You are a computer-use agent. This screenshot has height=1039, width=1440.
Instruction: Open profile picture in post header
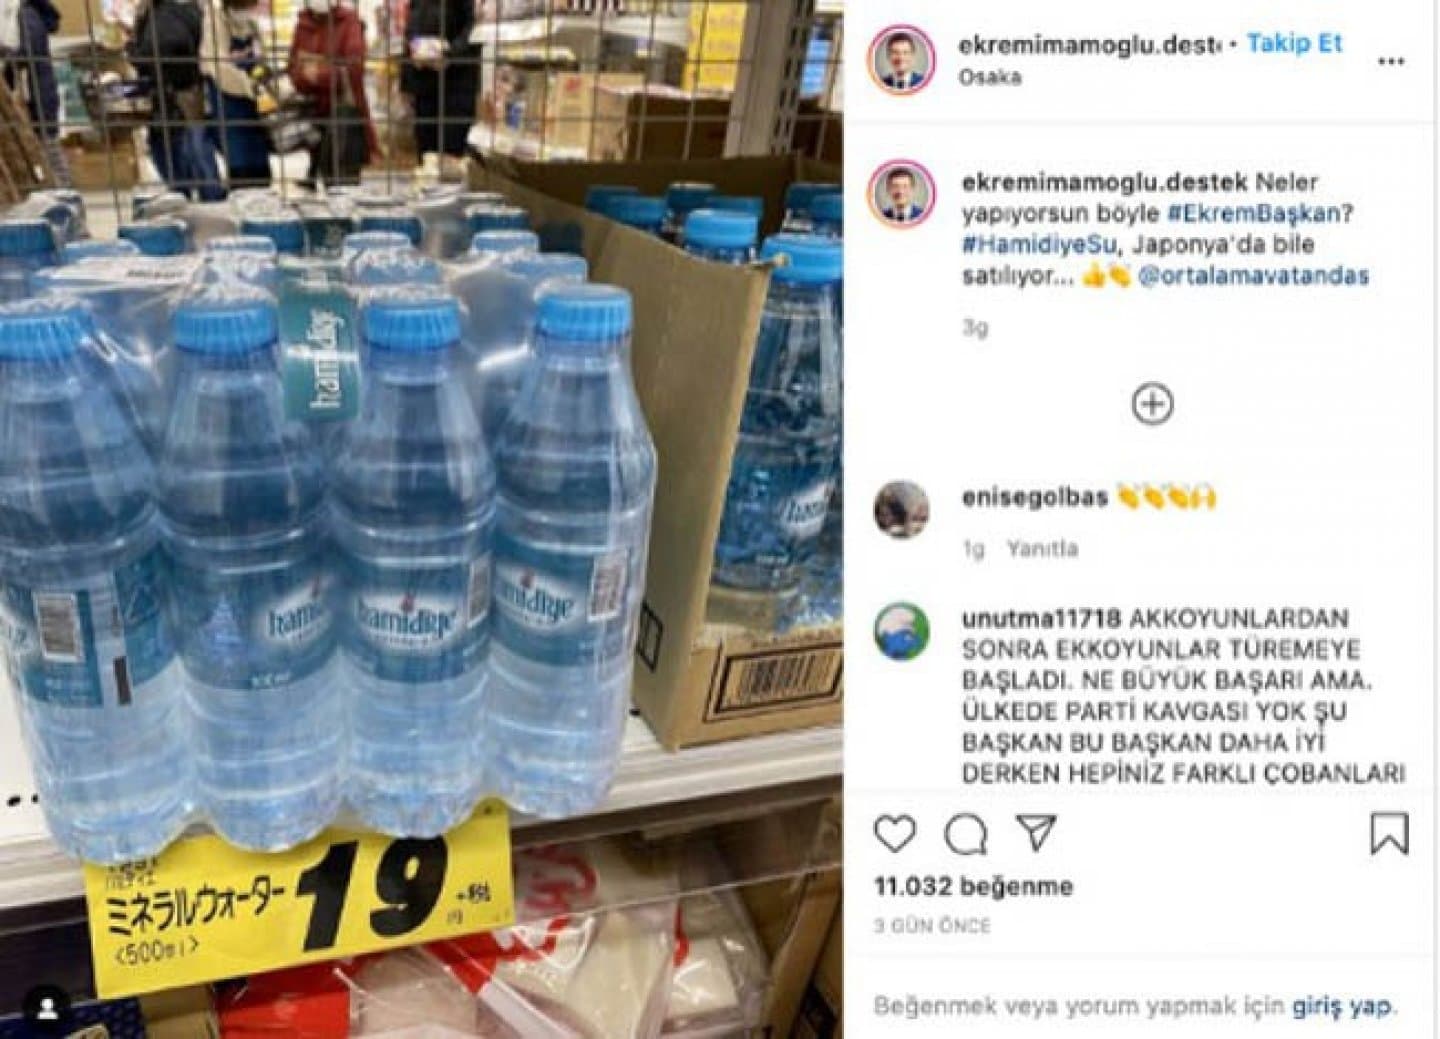pyautogui.click(x=903, y=60)
